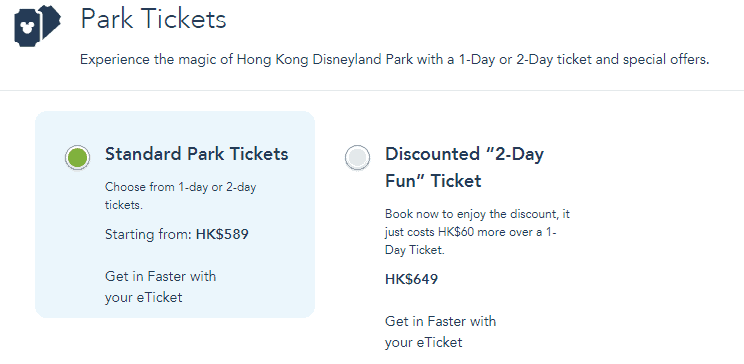744x364 pixels.
Task: Click the Mickey tickets icon beside Park Tickets
Action: 37,26
